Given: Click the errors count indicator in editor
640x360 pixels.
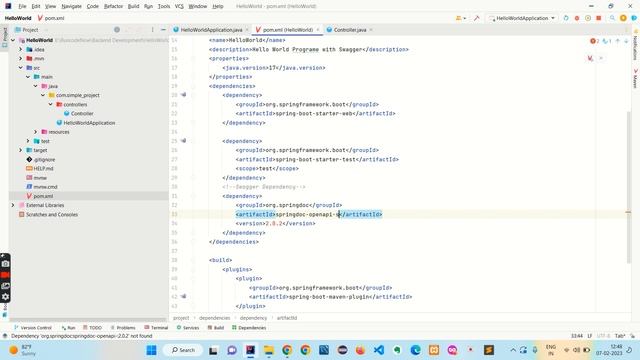Looking at the screenshot, I should [x=594, y=41].
